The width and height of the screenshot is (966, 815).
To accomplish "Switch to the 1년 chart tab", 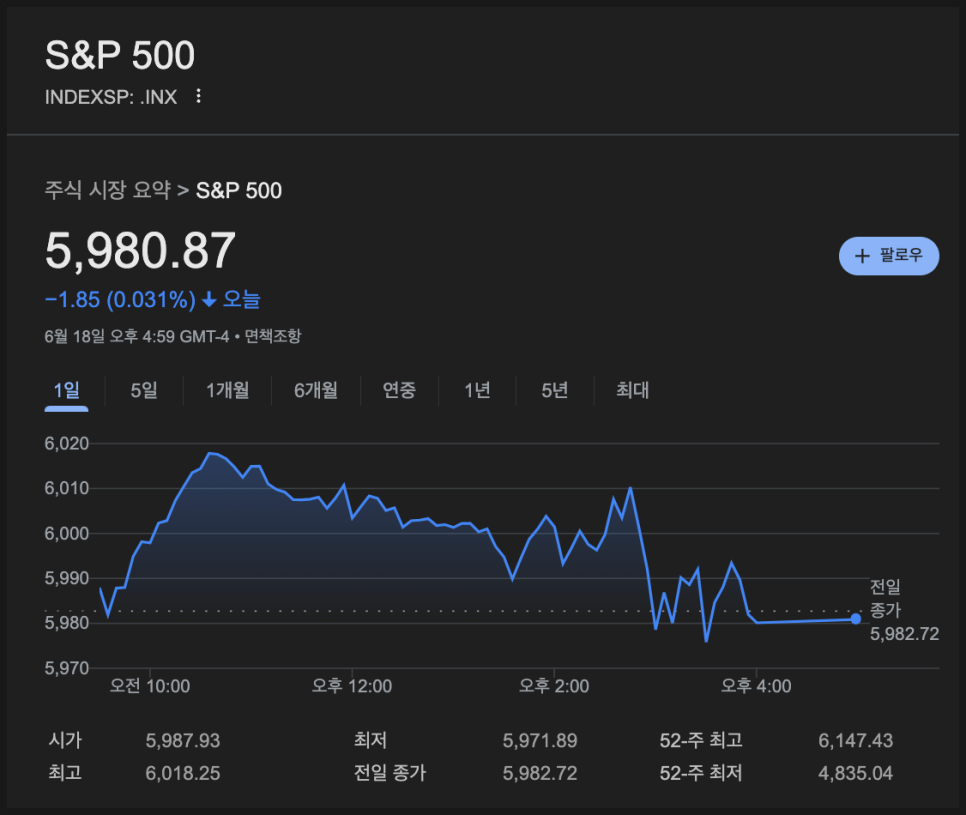I will click(477, 391).
